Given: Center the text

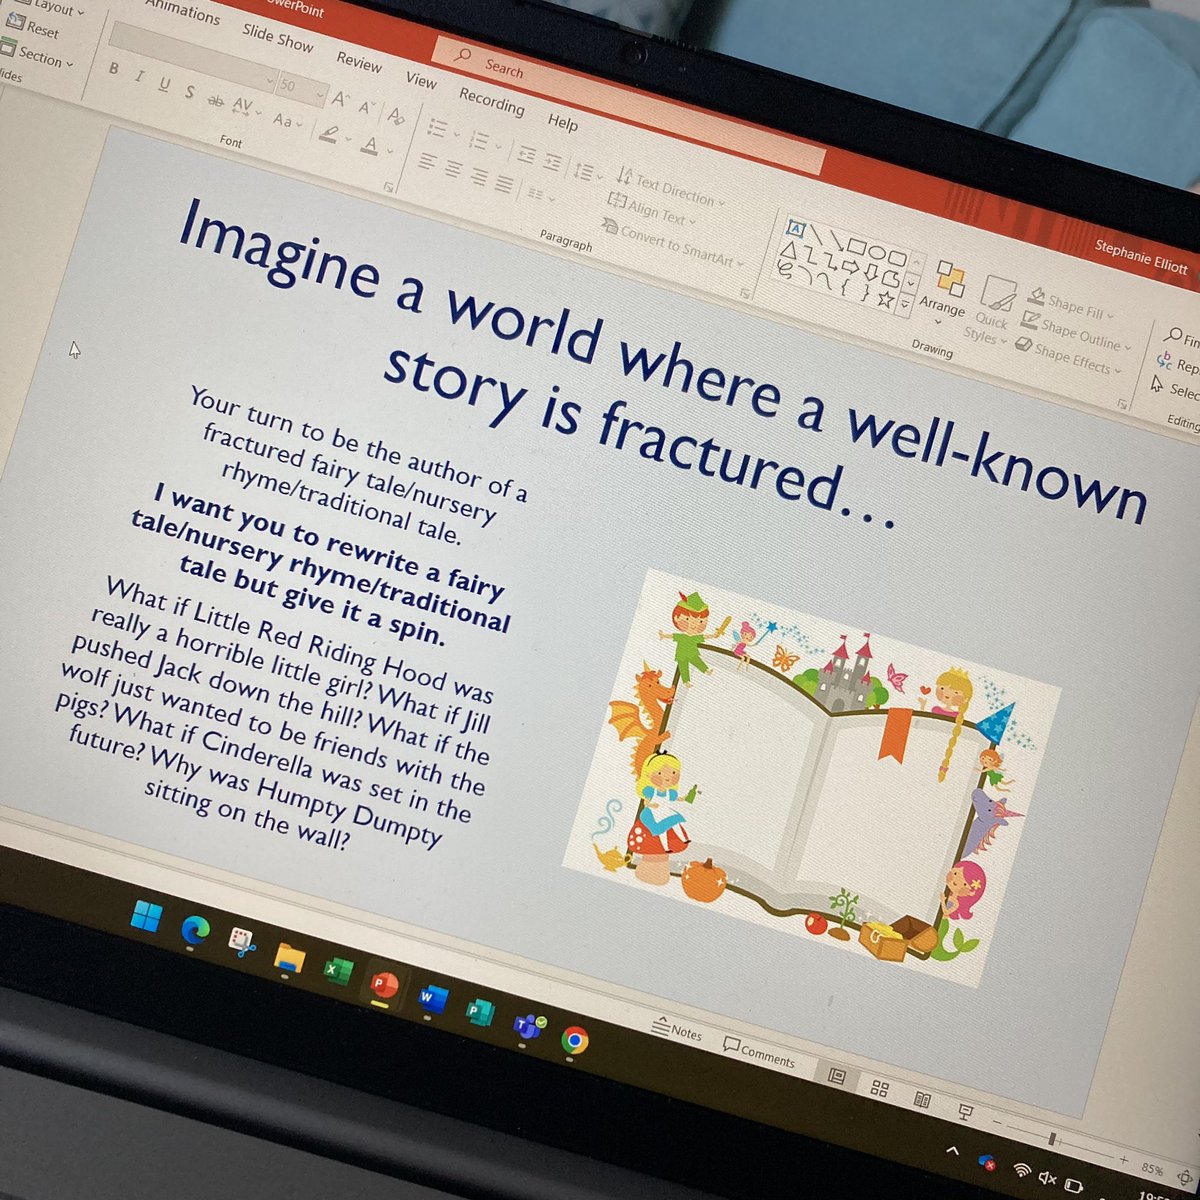Looking at the screenshot, I should [452, 170].
